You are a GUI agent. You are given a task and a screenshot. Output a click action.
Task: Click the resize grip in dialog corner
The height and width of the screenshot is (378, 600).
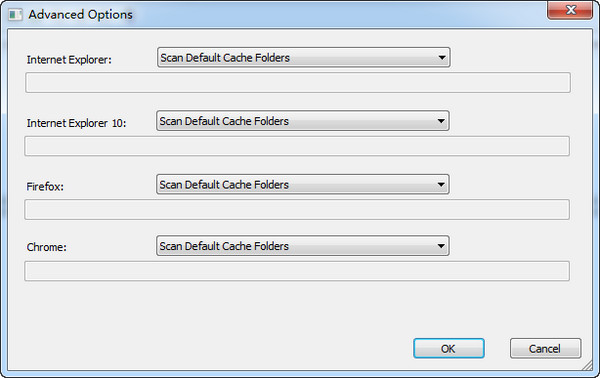(x=587, y=365)
